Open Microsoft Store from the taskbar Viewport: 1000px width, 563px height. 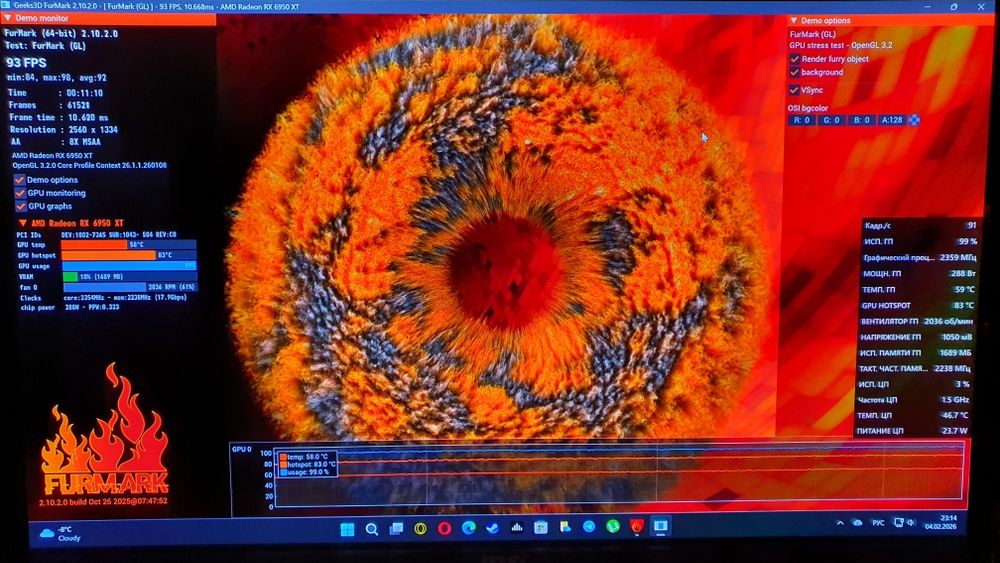[x=541, y=527]
